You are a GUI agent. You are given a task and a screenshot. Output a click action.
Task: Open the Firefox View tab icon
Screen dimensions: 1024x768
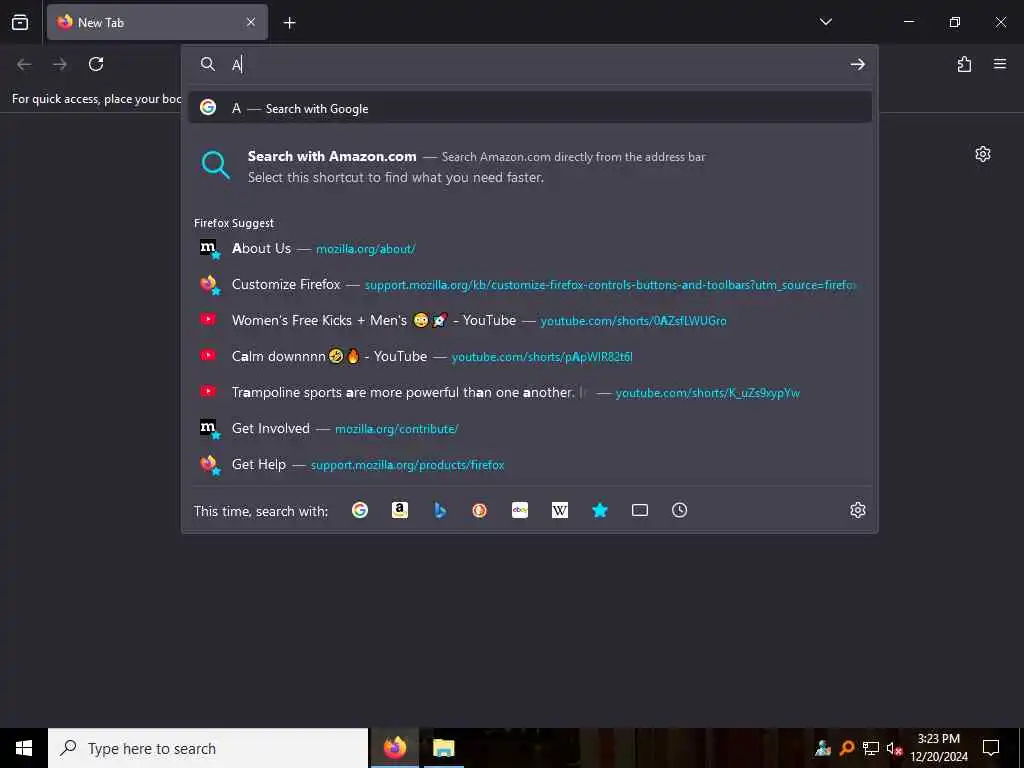(x=20, y=22)
